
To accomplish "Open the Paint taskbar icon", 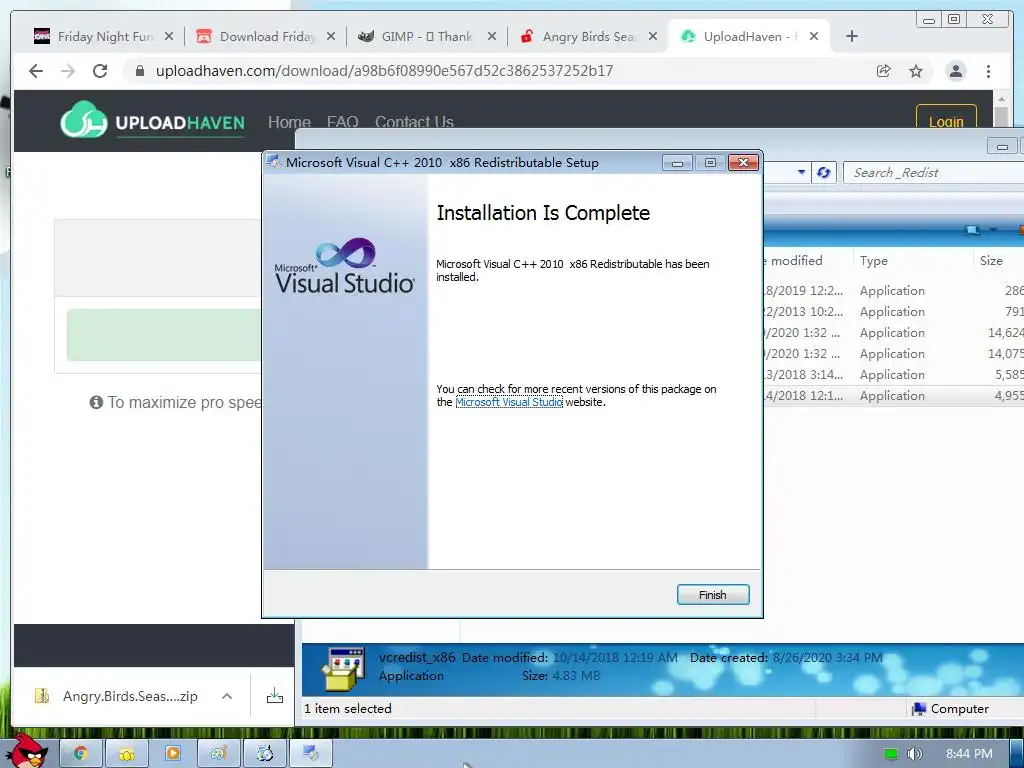I will pyautogui.click(x=219, y=754).
